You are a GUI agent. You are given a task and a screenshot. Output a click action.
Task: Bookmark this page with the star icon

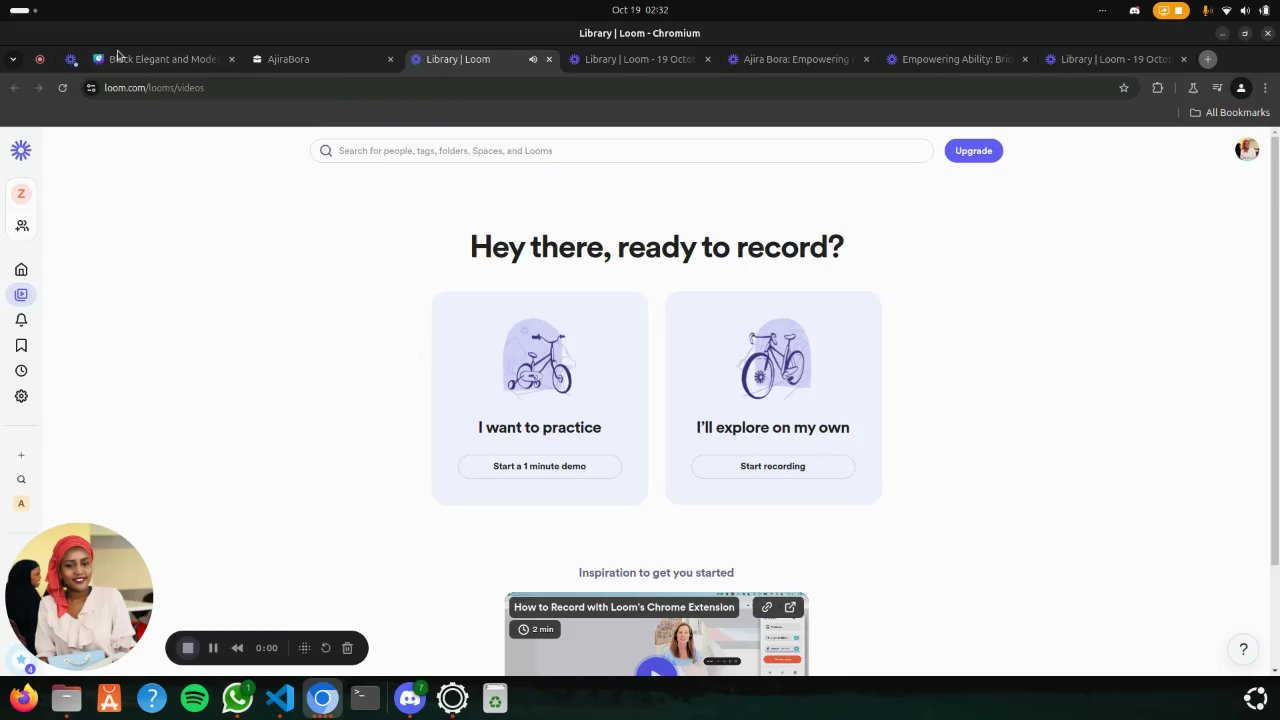pyautogui.click(x=1124, y=88)
